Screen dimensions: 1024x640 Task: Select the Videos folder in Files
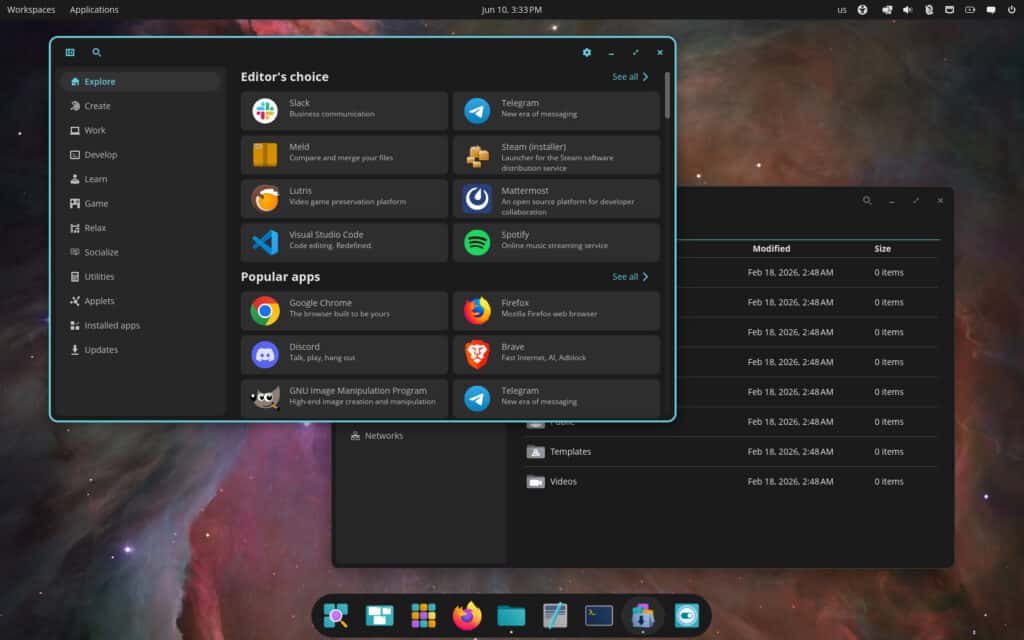pyautogui.click(x=730, y=482)
